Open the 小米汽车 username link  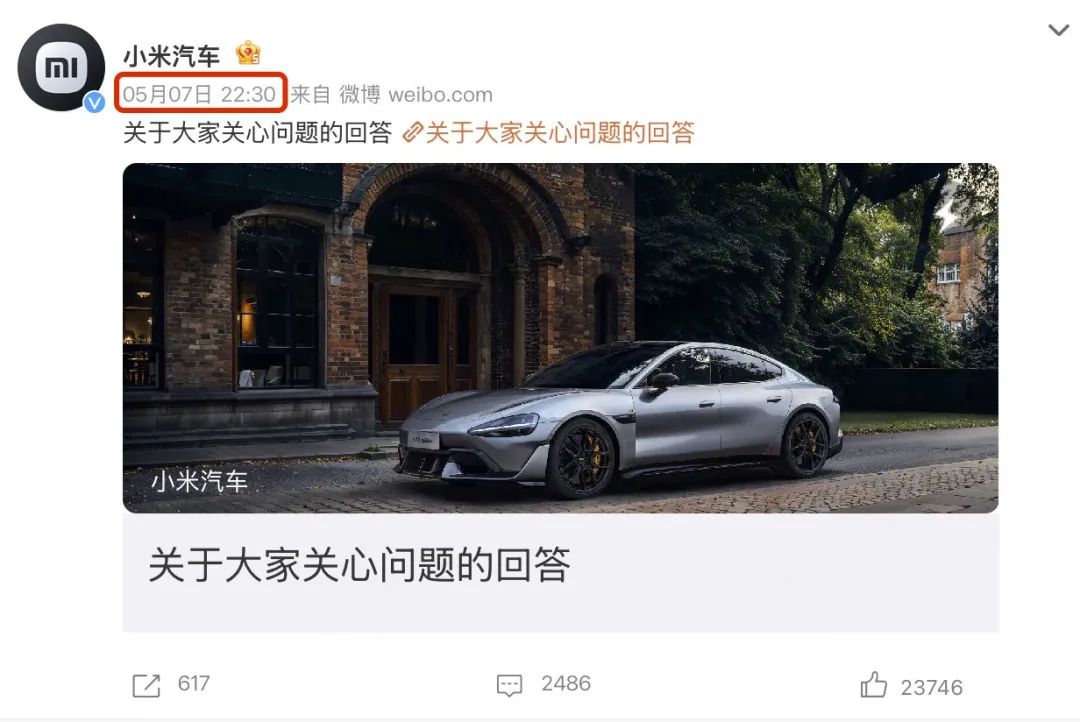pyautogui.click(x=172, y=55)
